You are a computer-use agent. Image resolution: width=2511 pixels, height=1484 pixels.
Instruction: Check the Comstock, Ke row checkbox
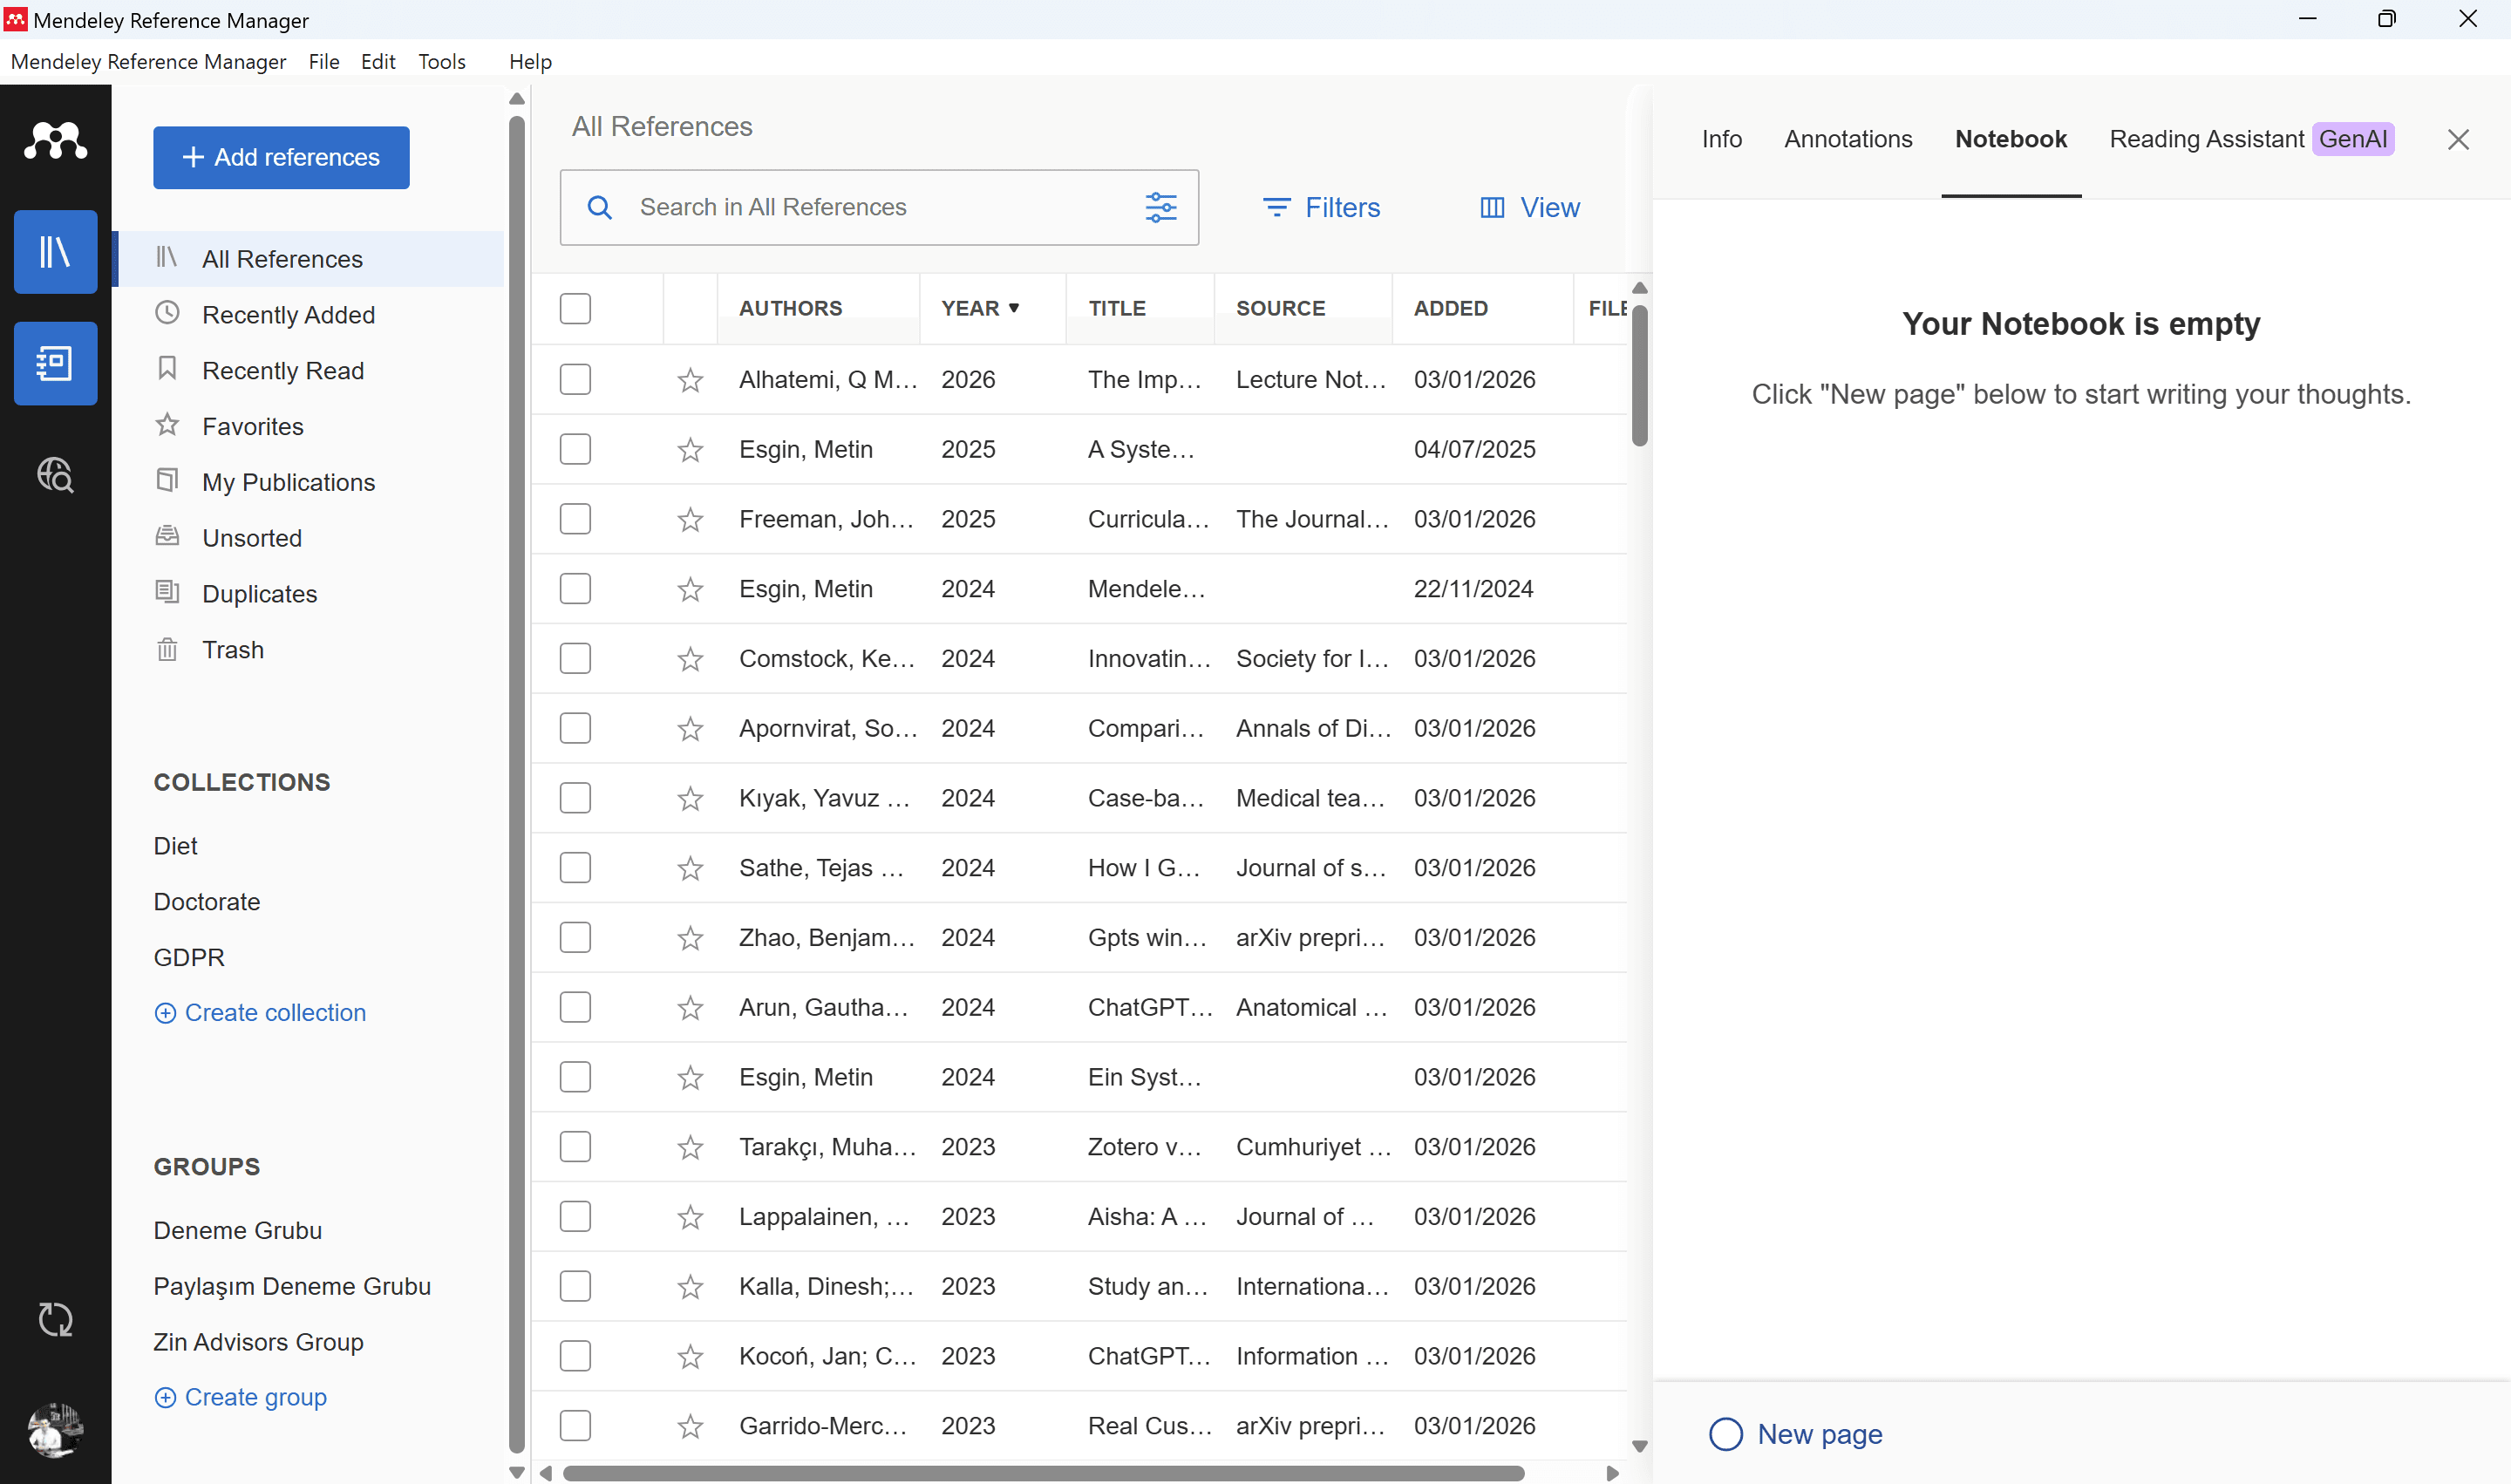tap(575, 658)
